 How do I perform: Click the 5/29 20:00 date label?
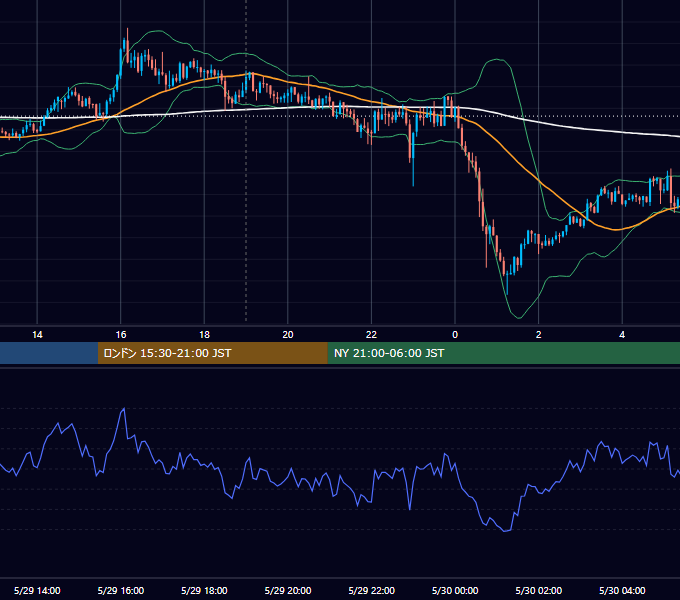[x=288, y=590]
